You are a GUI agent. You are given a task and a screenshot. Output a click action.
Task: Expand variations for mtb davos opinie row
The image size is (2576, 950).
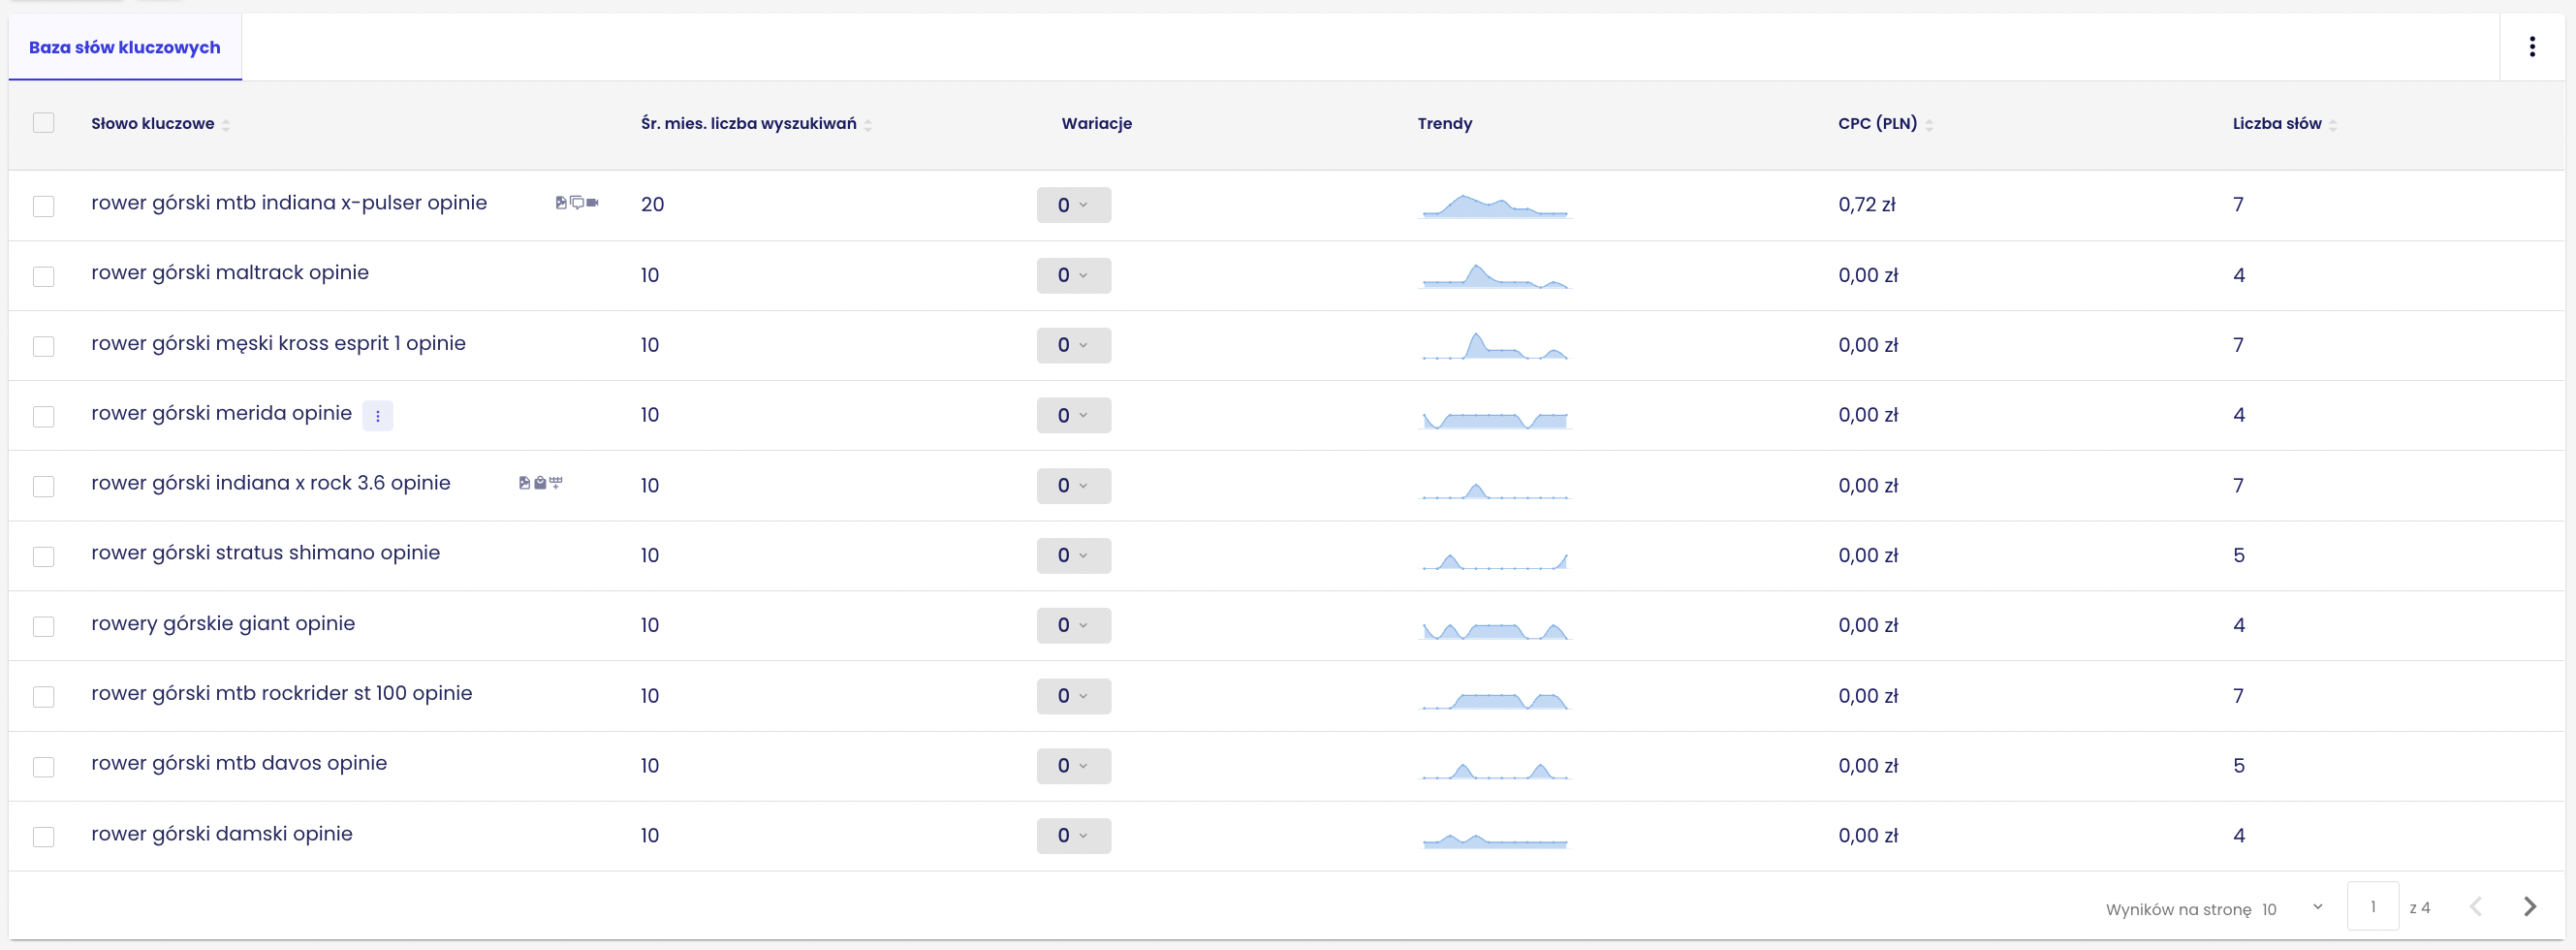pos(1073,765)
